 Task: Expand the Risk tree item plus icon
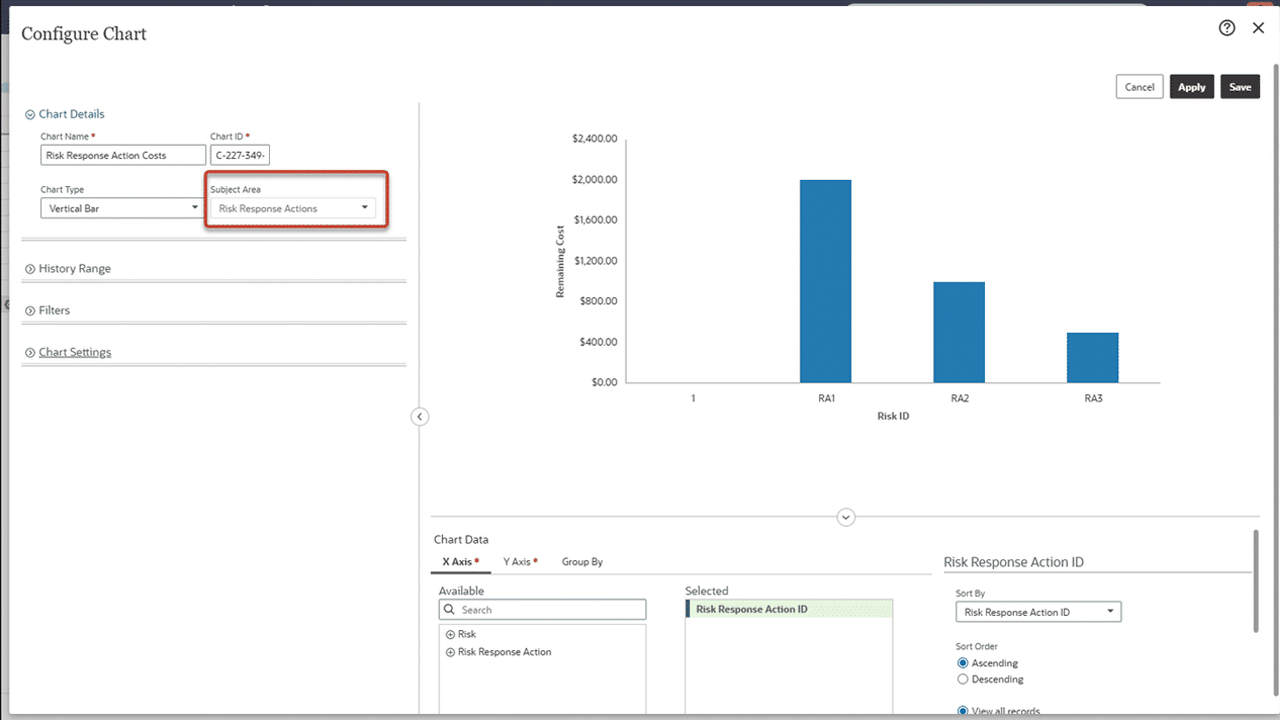point(449,634)
